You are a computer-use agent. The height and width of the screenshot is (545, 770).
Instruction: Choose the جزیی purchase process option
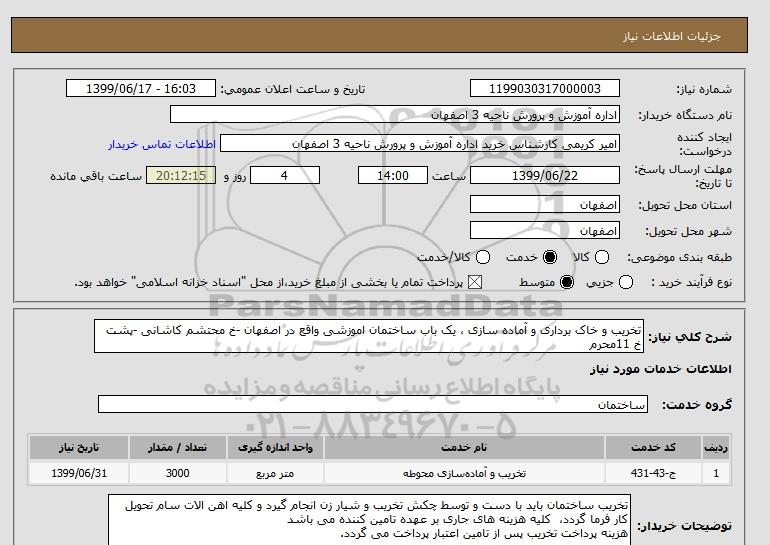[626, 282]
